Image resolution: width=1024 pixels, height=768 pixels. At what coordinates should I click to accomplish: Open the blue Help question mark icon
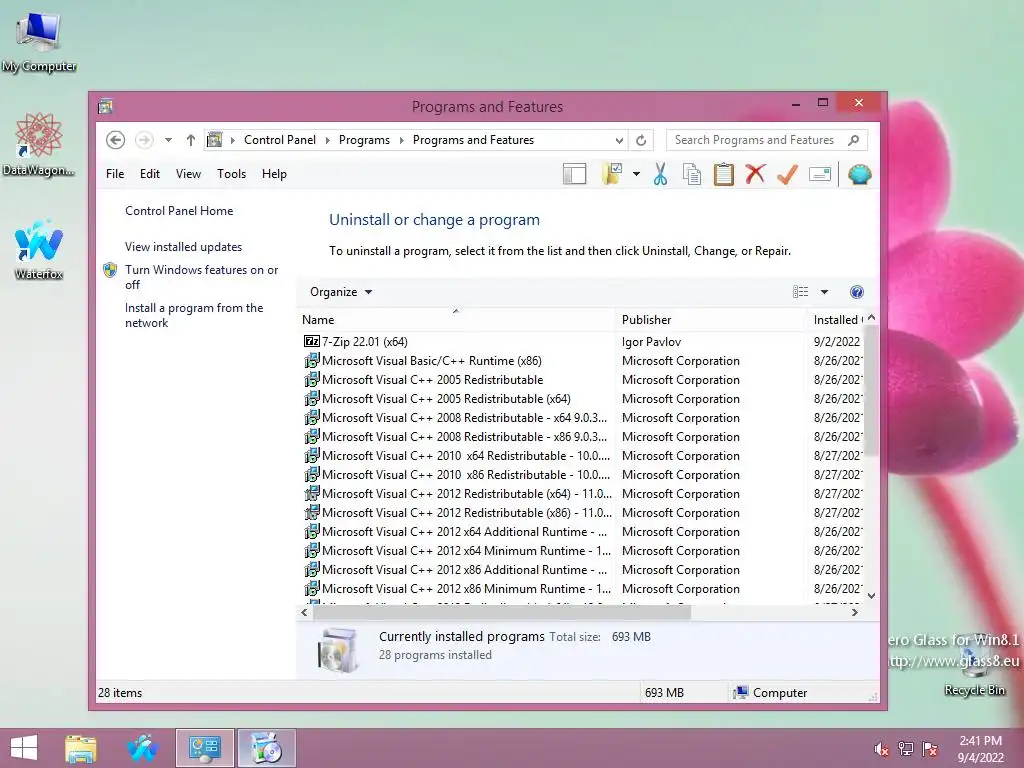click(857, 292)
